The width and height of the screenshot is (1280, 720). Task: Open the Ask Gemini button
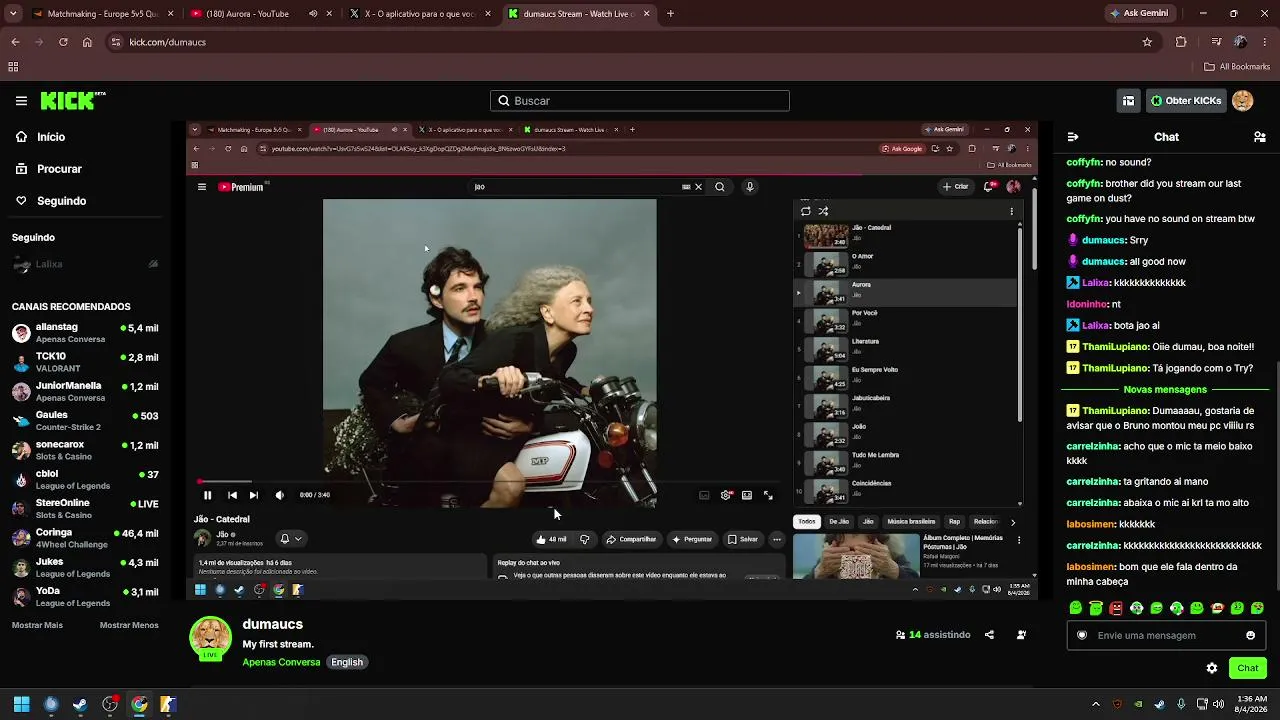click(x=1139, y=14)
